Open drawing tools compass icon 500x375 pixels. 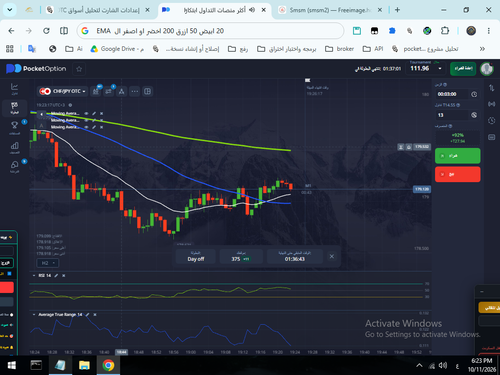click(122, 91)
